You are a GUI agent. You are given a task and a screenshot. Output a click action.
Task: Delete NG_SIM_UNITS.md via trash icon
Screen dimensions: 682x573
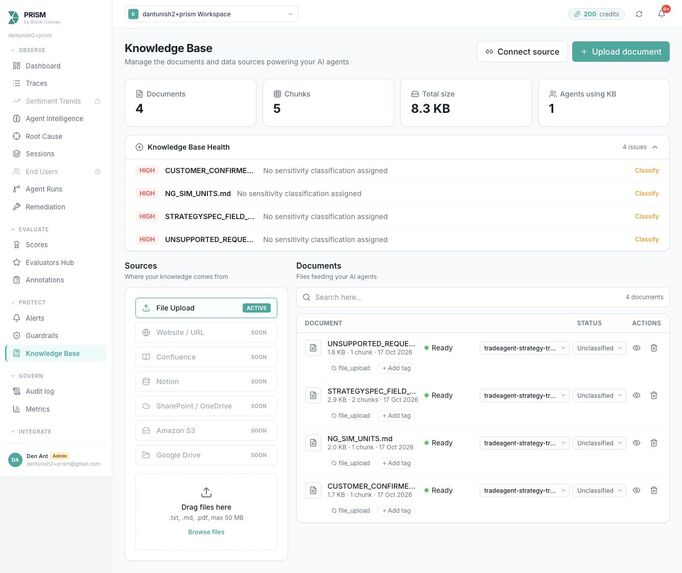(653, 443)
